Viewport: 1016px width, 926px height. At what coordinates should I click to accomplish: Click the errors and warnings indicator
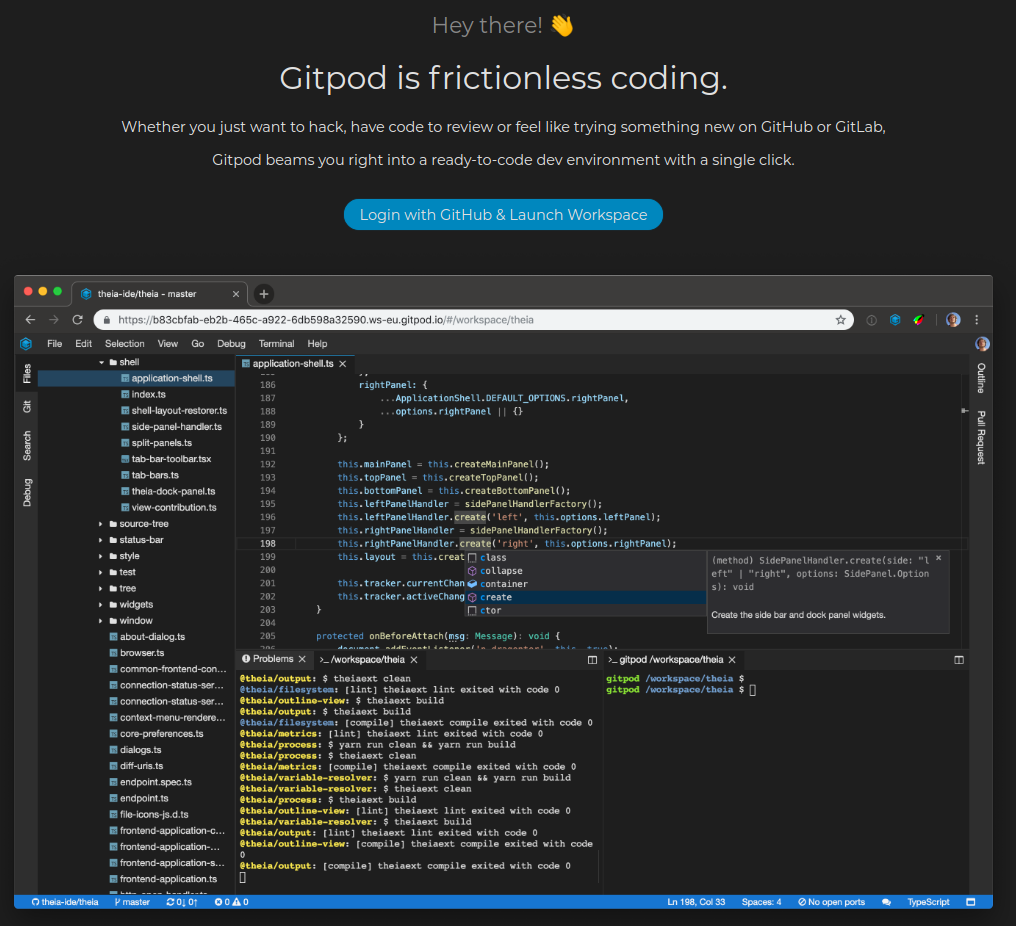[x=231, y=901]
